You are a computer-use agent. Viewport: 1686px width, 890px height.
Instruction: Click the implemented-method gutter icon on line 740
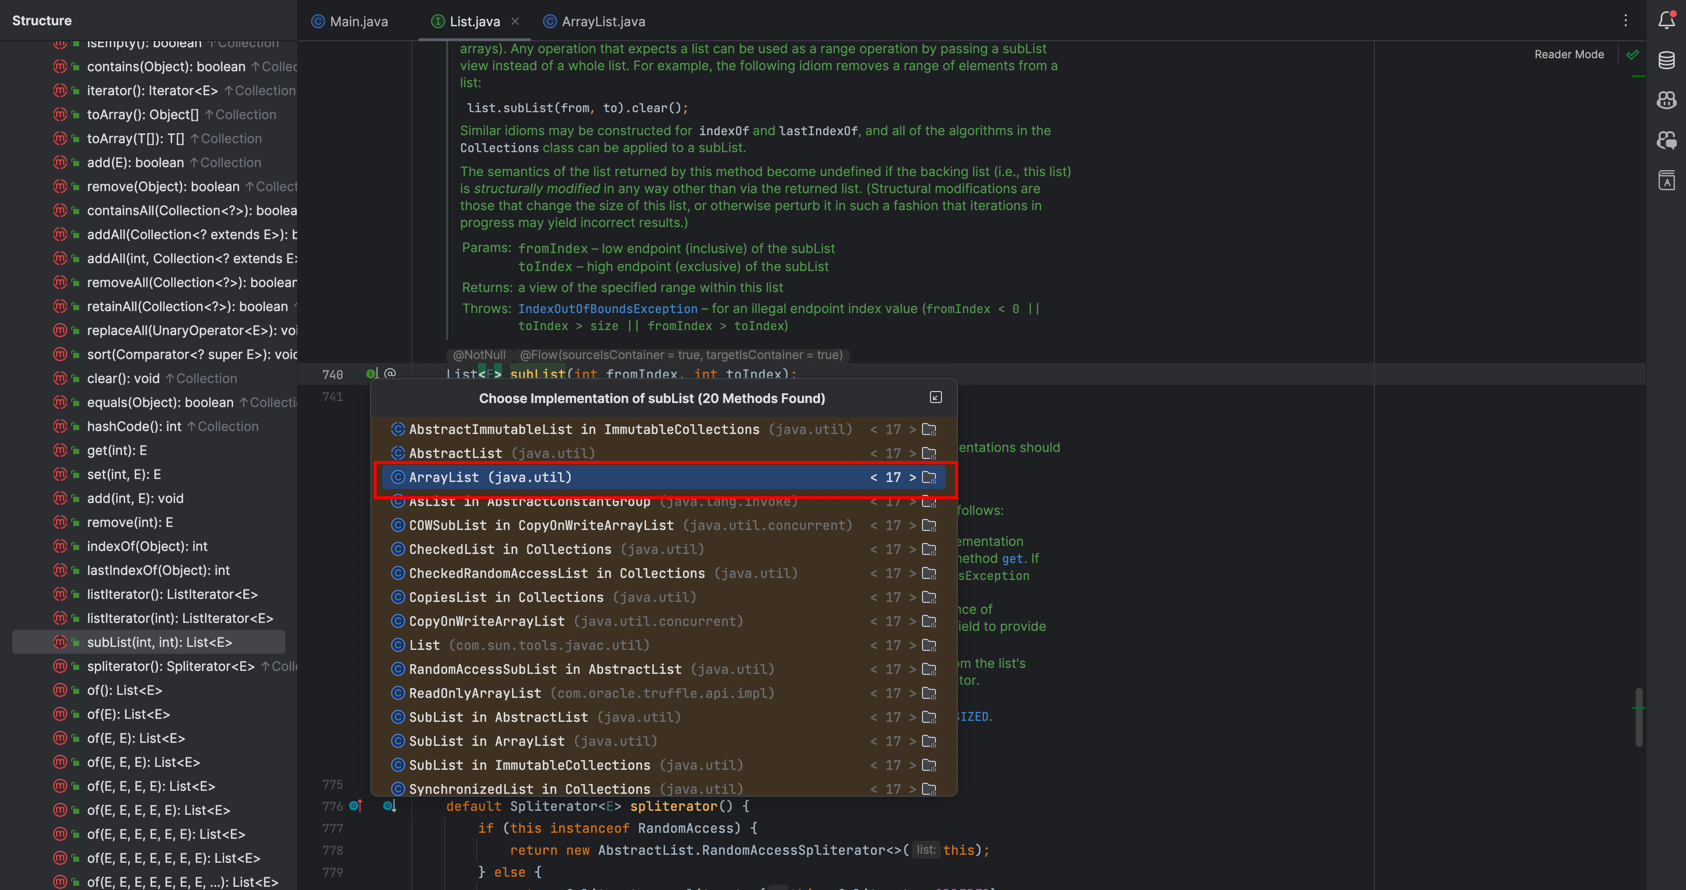[x=371, y=374]
